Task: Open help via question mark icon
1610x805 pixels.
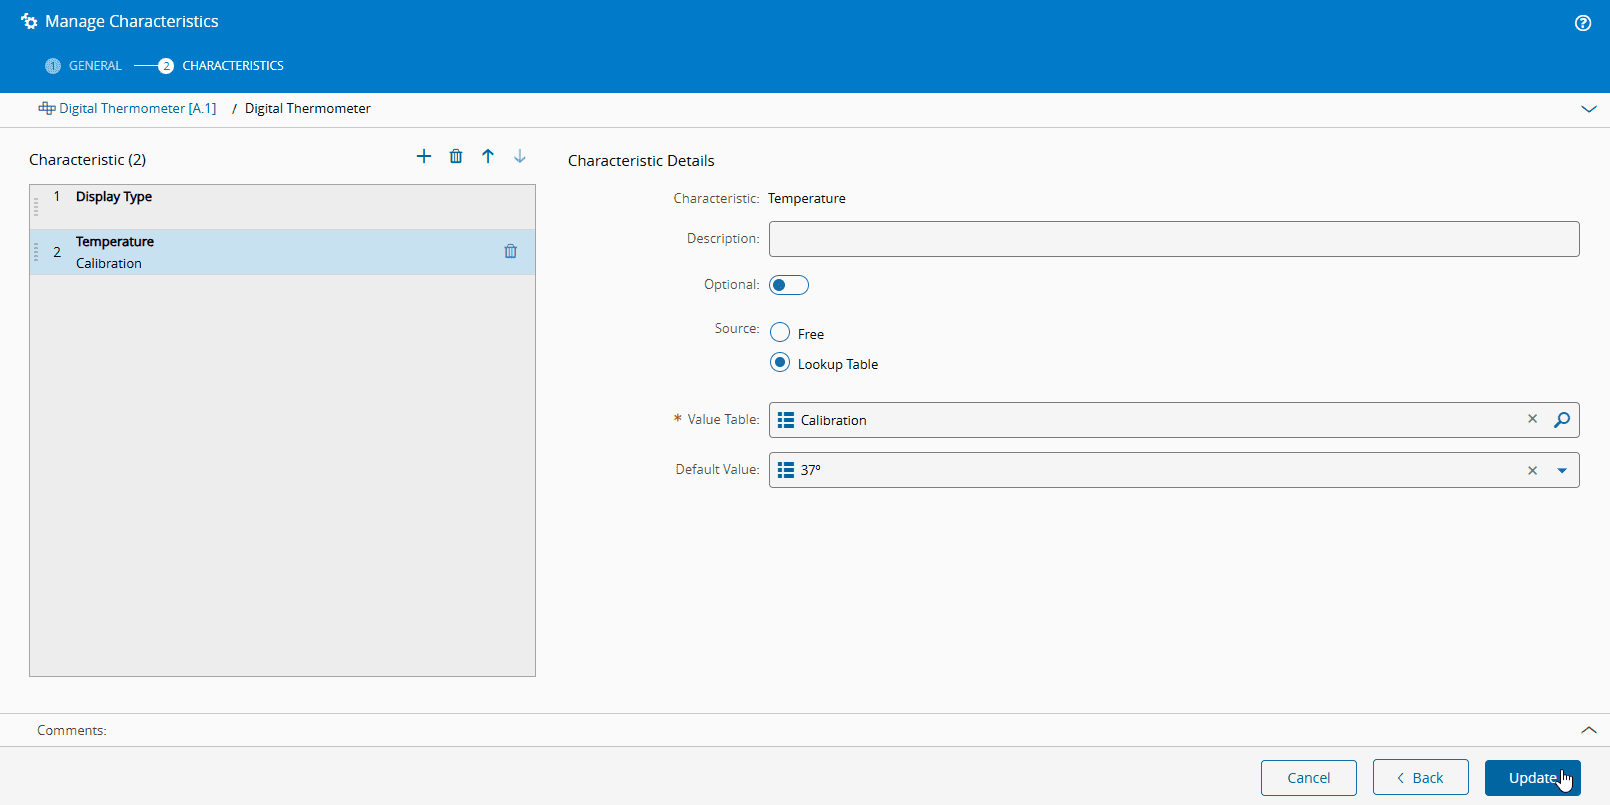Action: coord(1583,23)
